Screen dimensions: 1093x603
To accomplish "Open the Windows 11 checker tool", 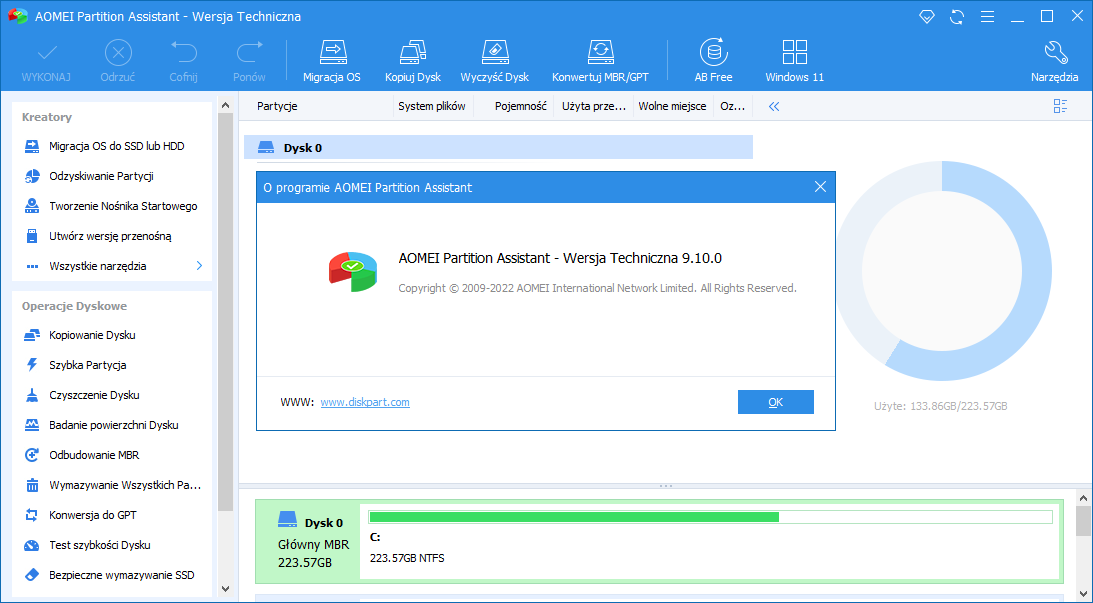I will pyautogui.click(x=795, y=61).
